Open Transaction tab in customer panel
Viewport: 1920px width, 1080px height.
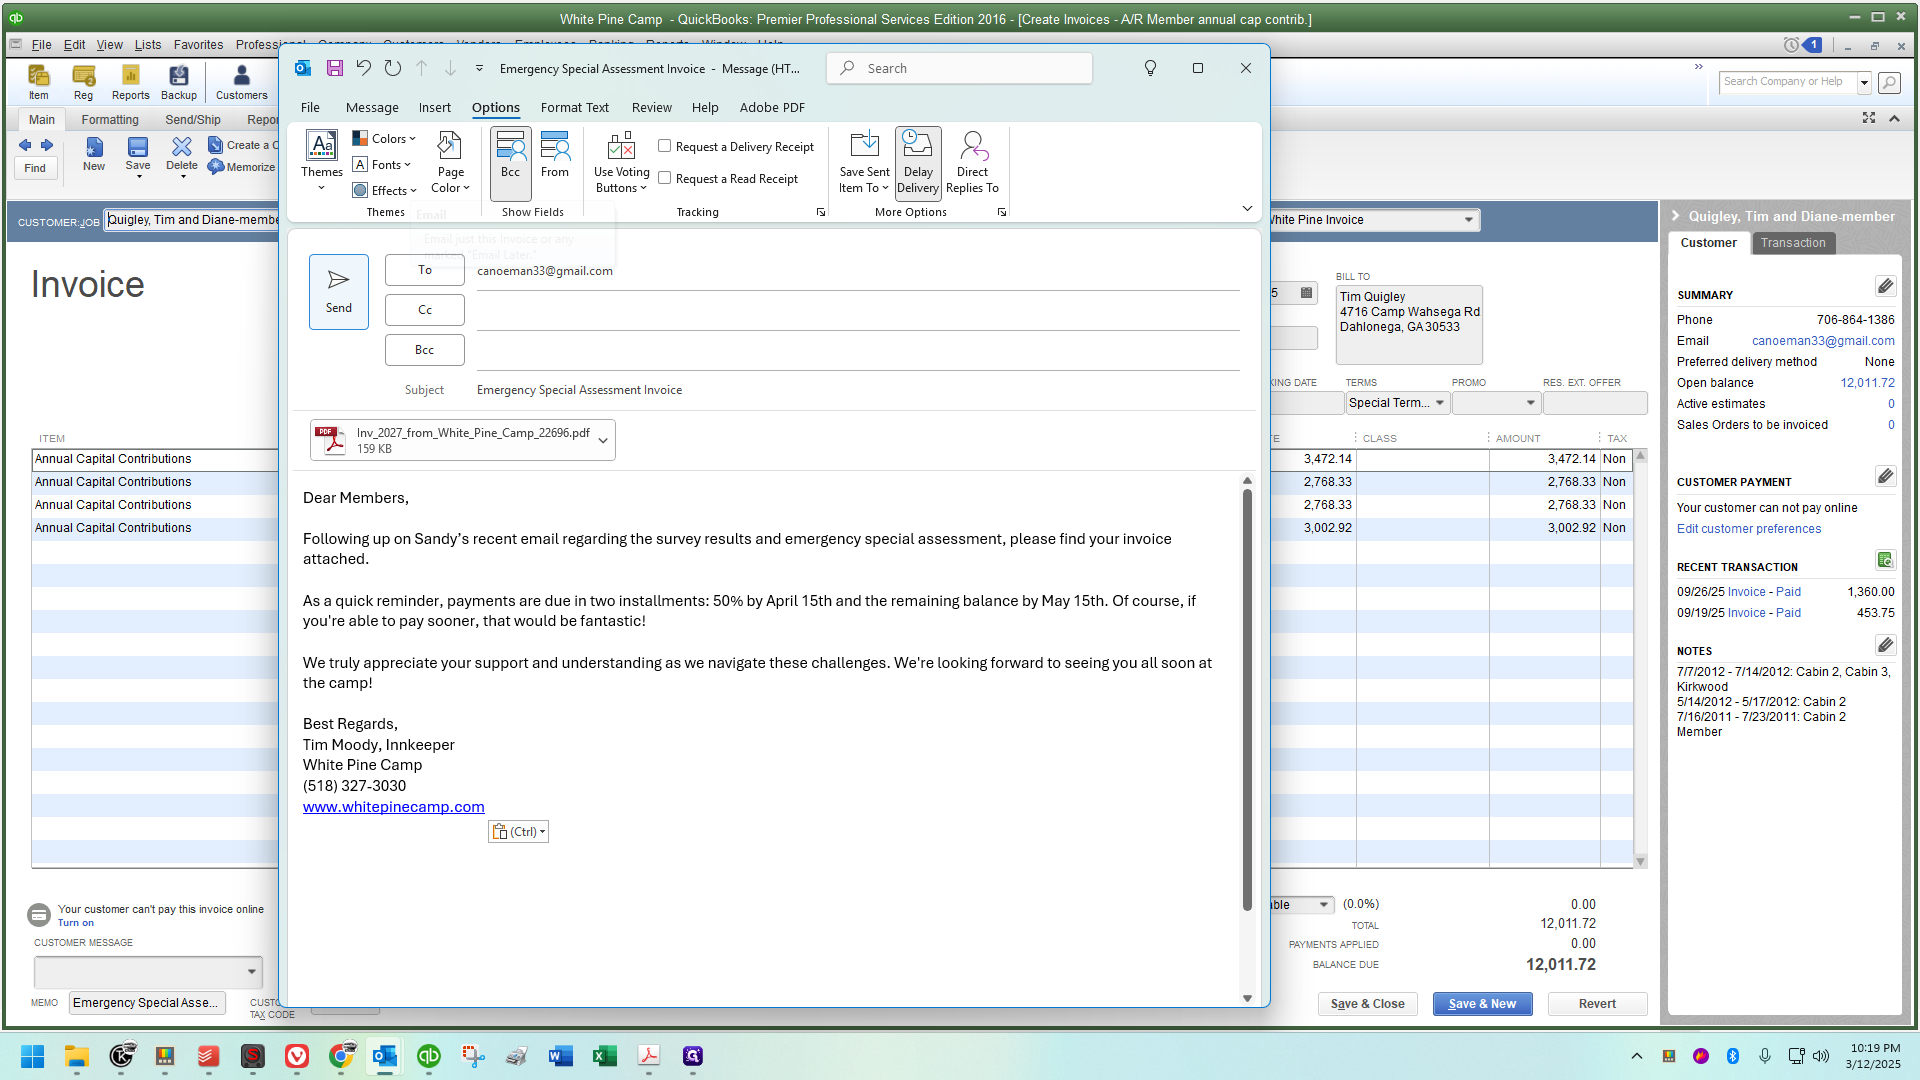1792,243
